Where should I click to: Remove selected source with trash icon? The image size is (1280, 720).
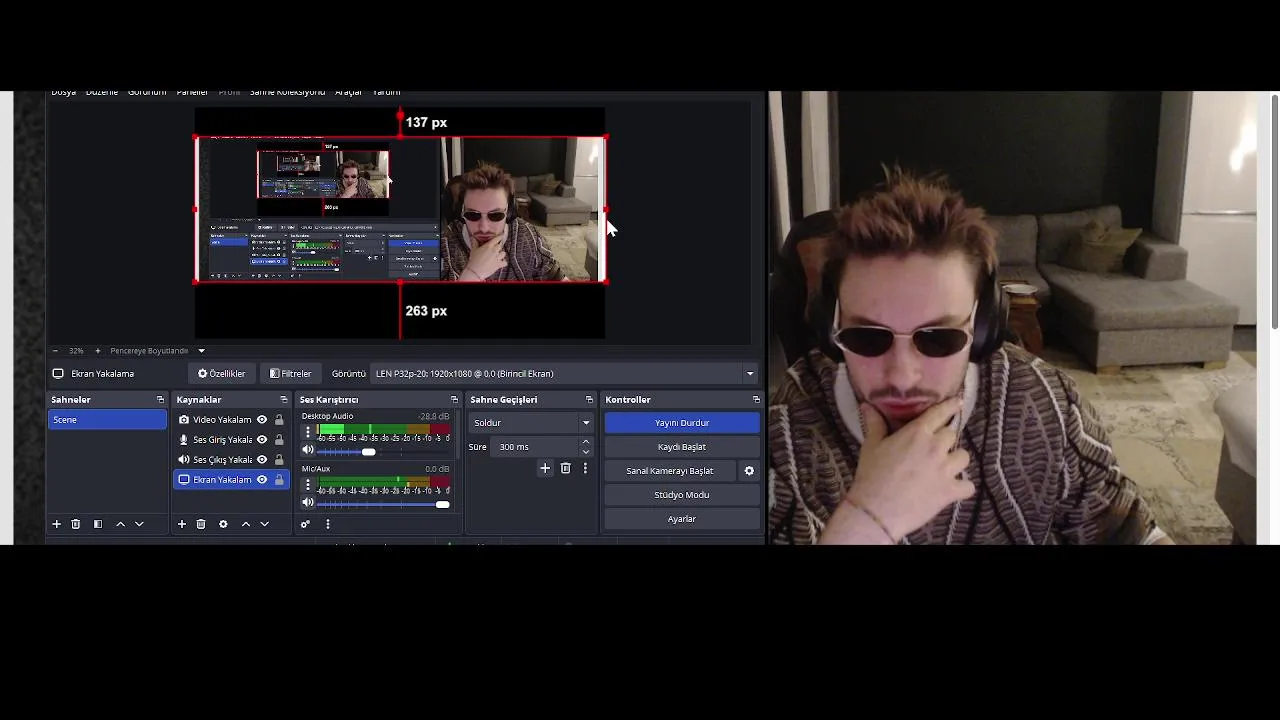[x=201, y=524]
